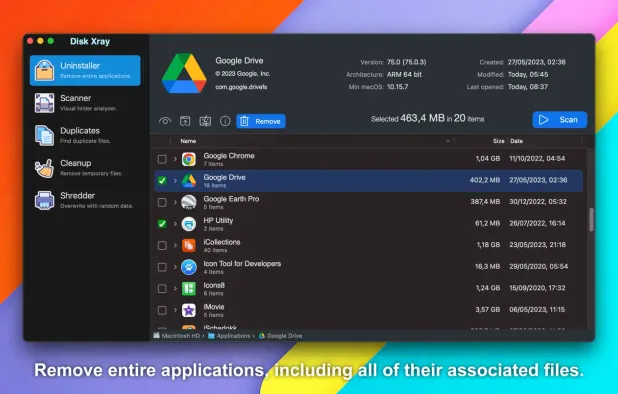Click the Version 75.0 (75.0.3) value

[406, 62]
